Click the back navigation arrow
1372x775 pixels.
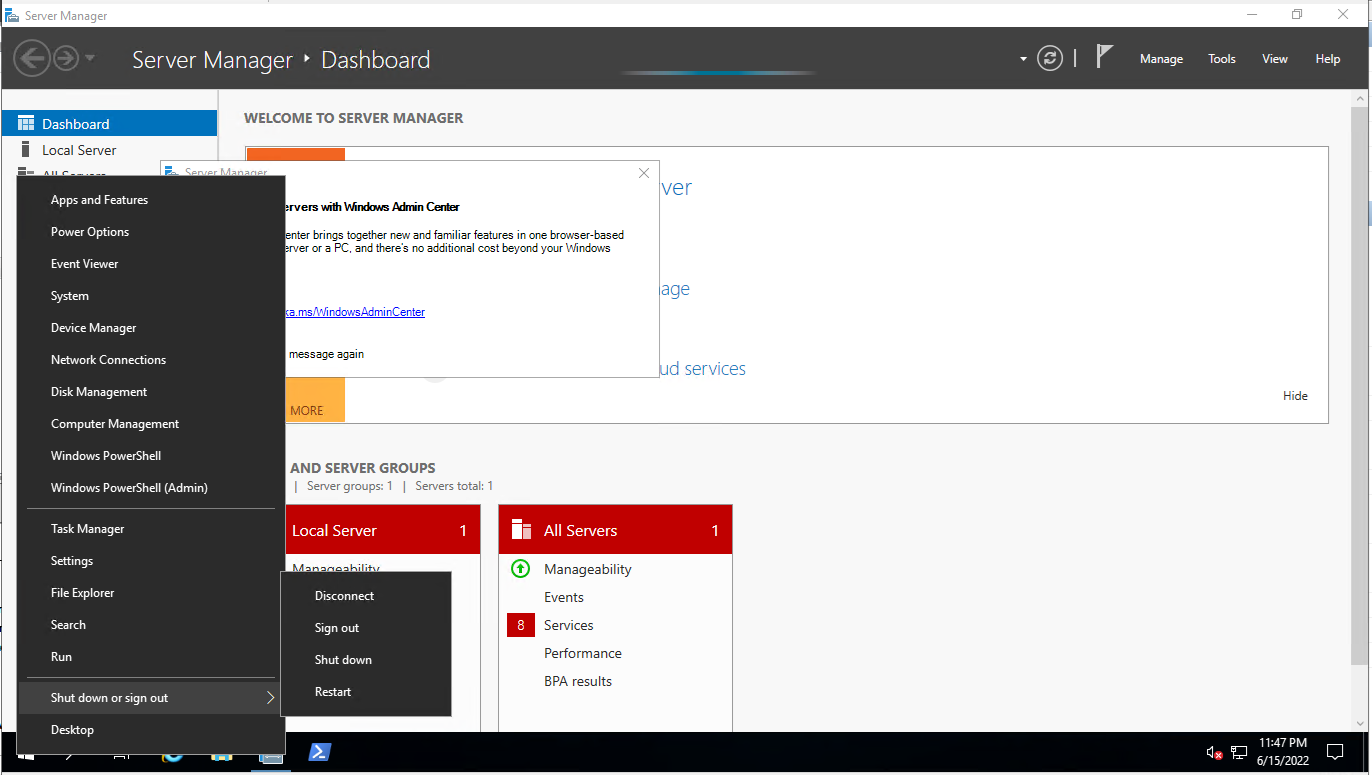32,58
